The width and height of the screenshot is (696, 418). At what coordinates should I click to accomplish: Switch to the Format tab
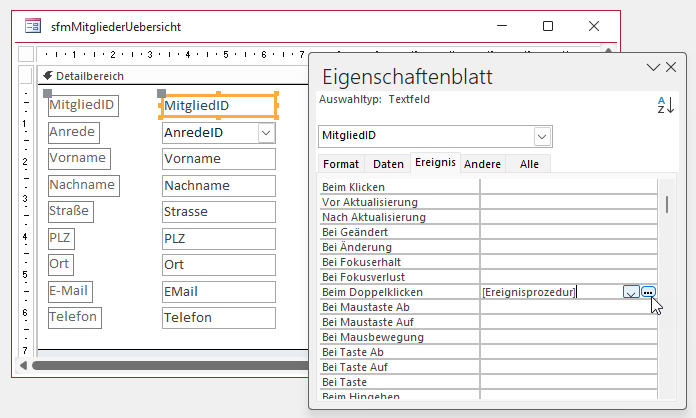tap(341, 164)
